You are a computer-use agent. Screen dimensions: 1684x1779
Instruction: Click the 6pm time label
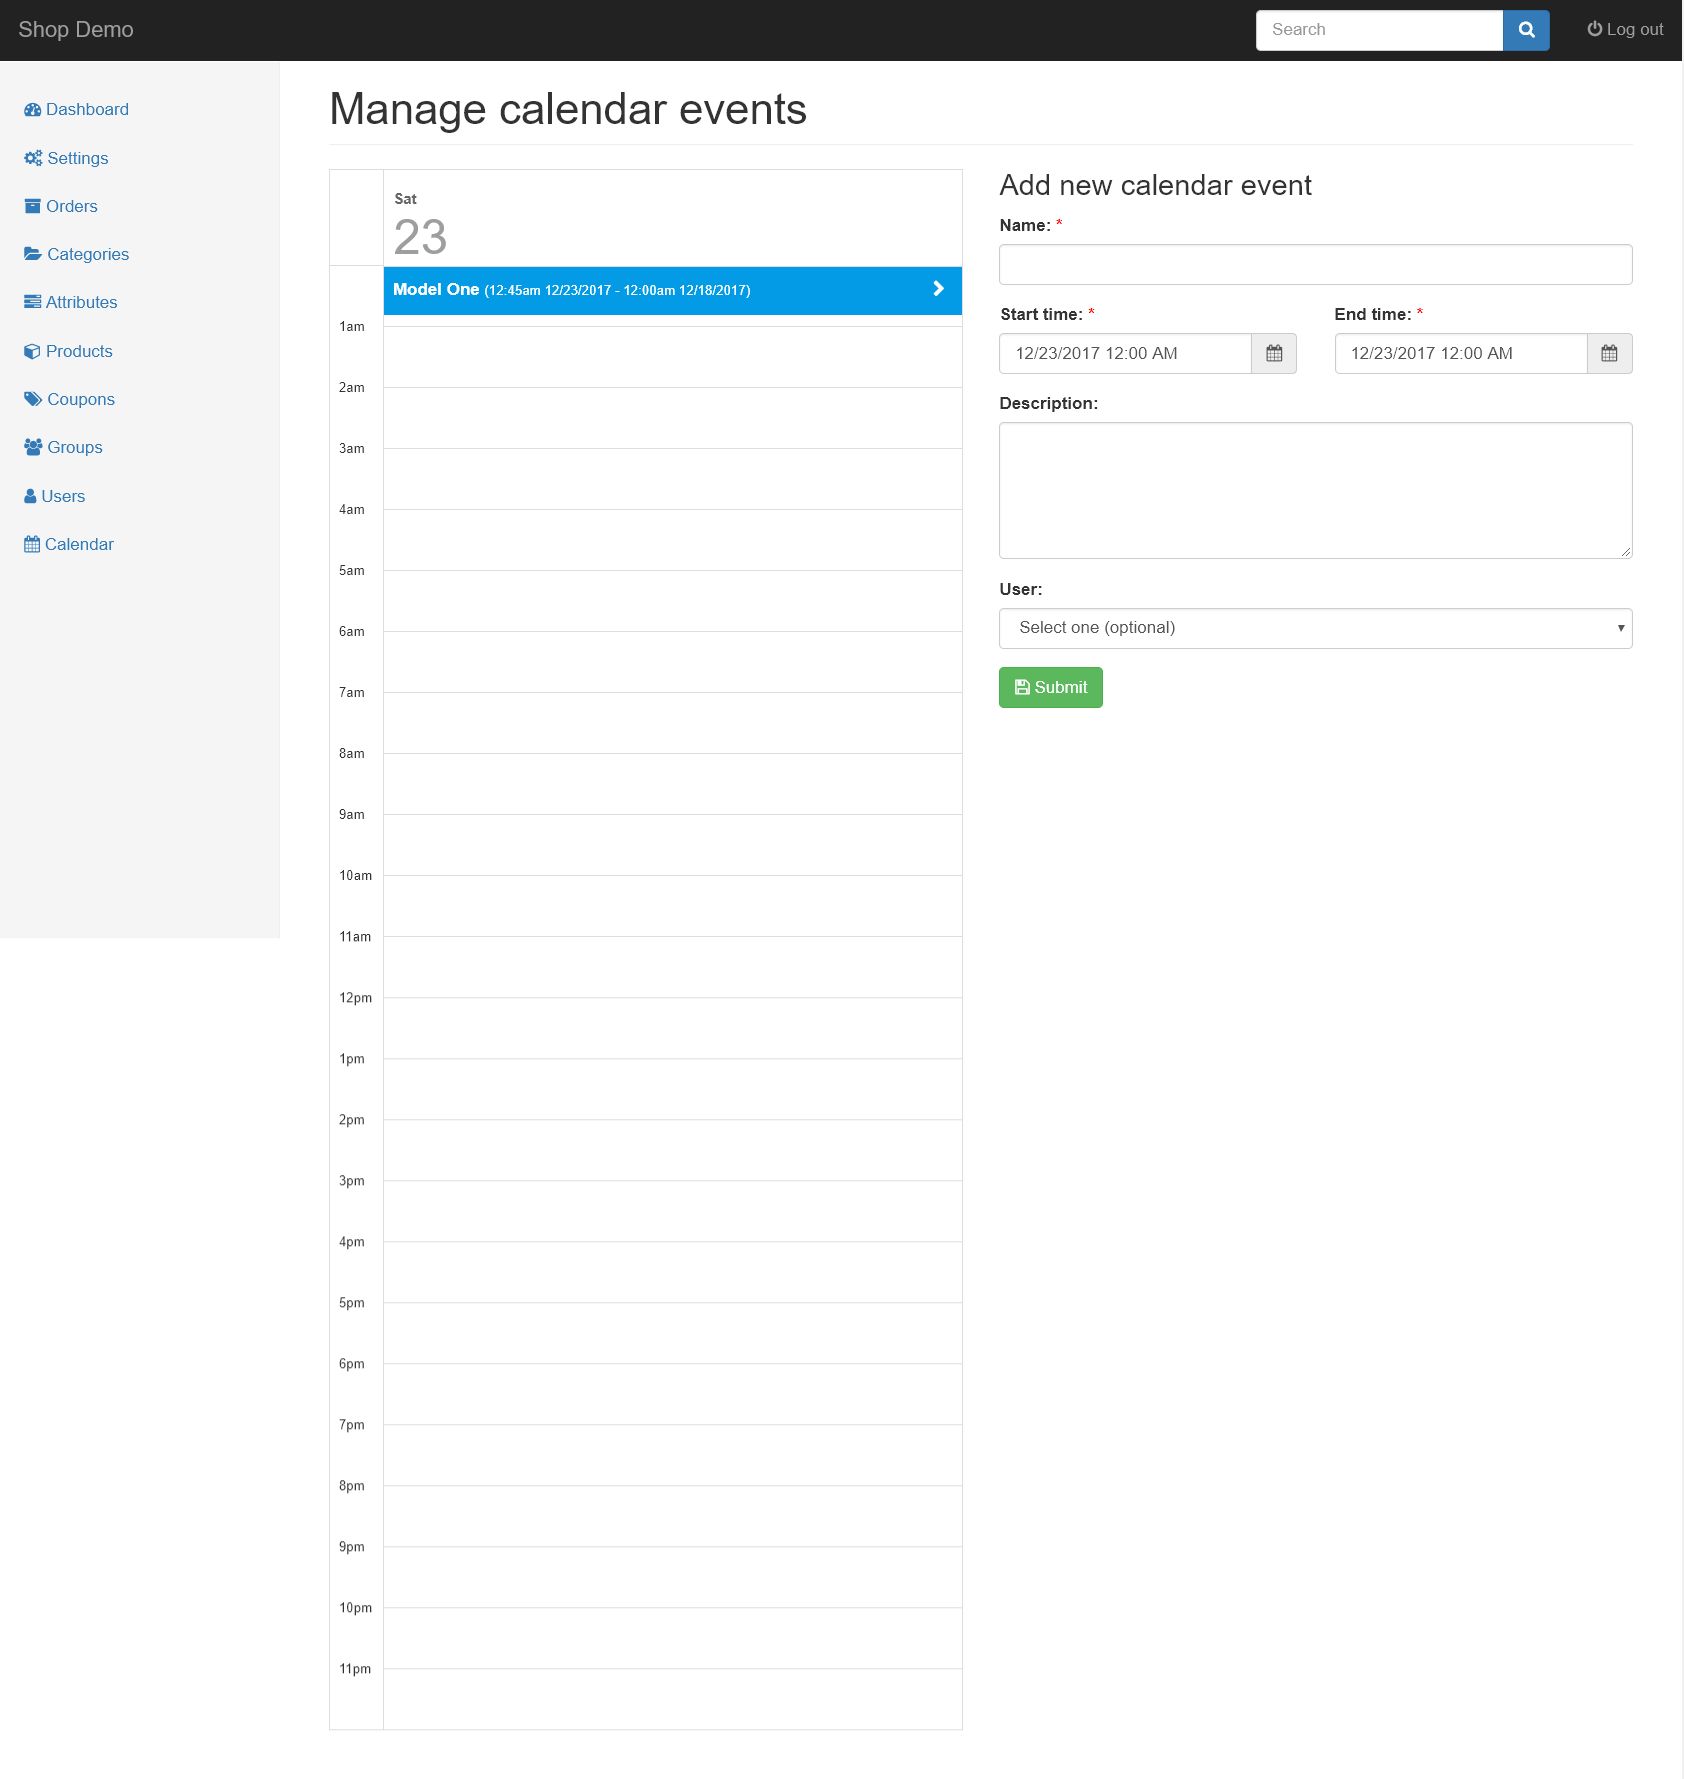click(352, 1363)
